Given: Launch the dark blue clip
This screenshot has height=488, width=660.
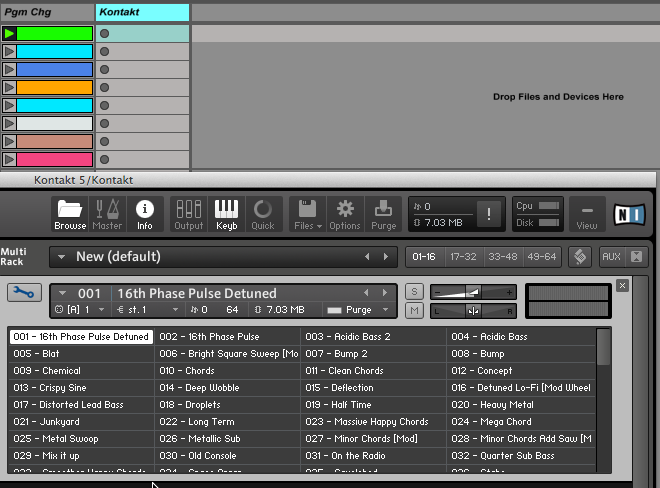Looking at the screenshot, I should pyautogui.click(x=9, y=69).
